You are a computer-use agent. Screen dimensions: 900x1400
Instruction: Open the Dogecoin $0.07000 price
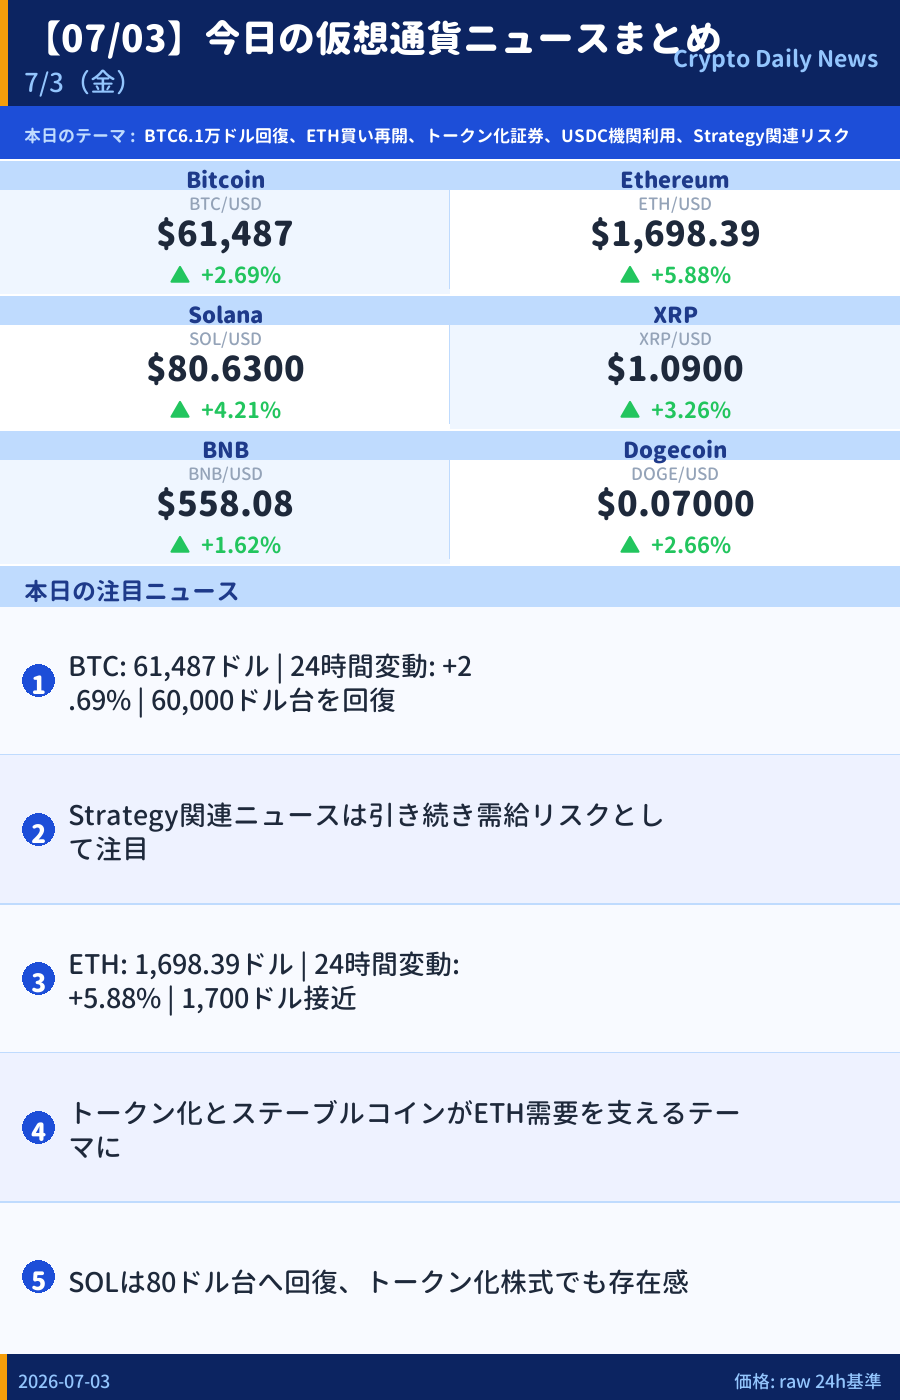tap(675, 504)
